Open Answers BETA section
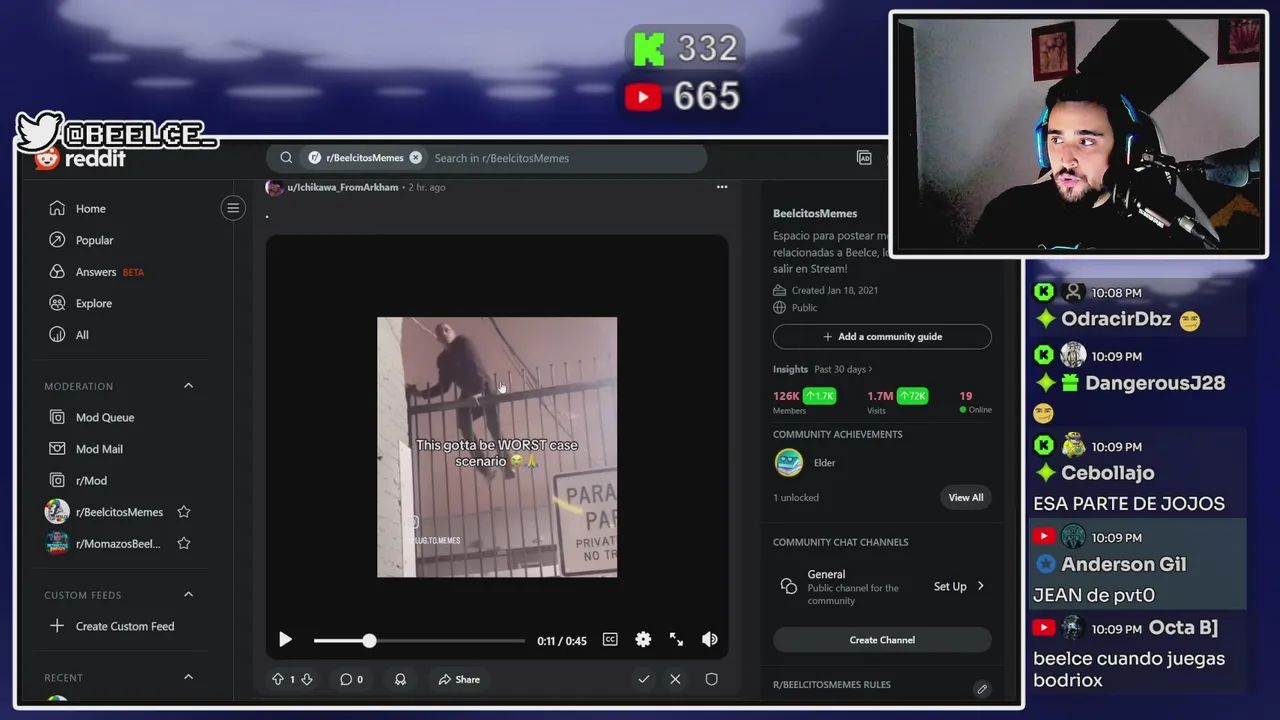 pos(96,272)
